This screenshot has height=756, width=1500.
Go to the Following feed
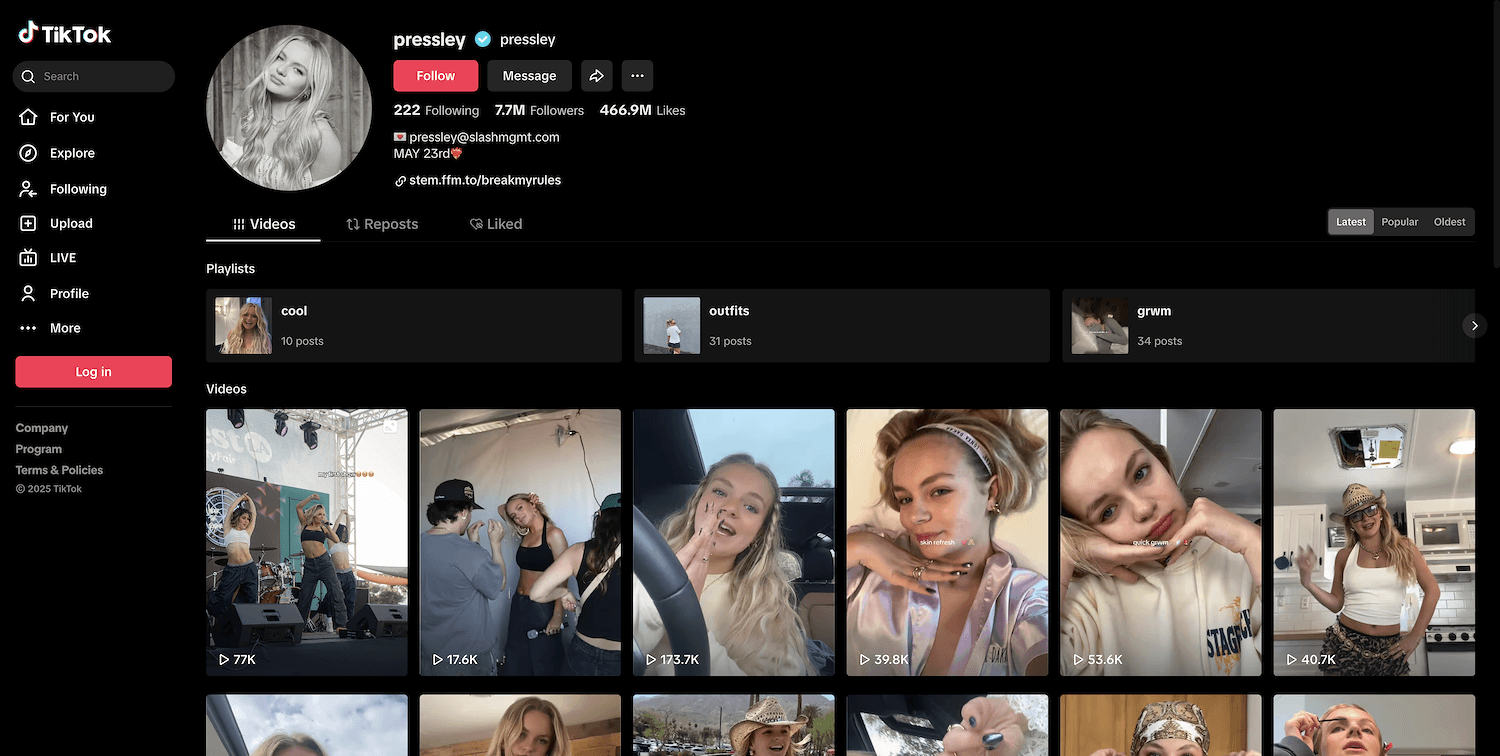pos(77,189)
